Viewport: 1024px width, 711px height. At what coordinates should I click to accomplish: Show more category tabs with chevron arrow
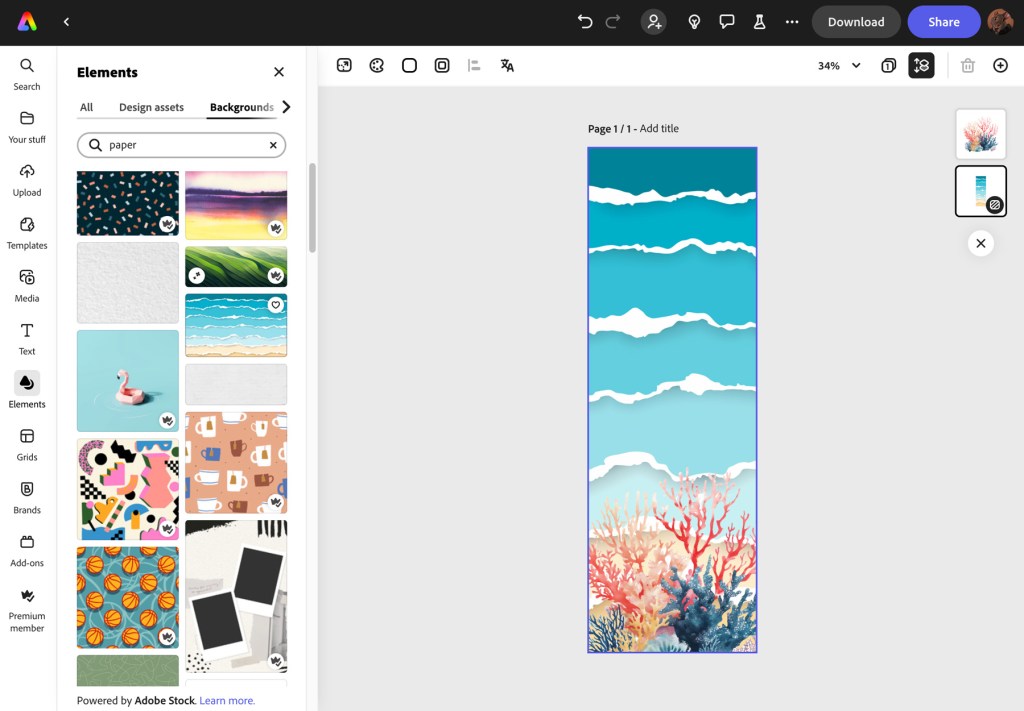287,107
